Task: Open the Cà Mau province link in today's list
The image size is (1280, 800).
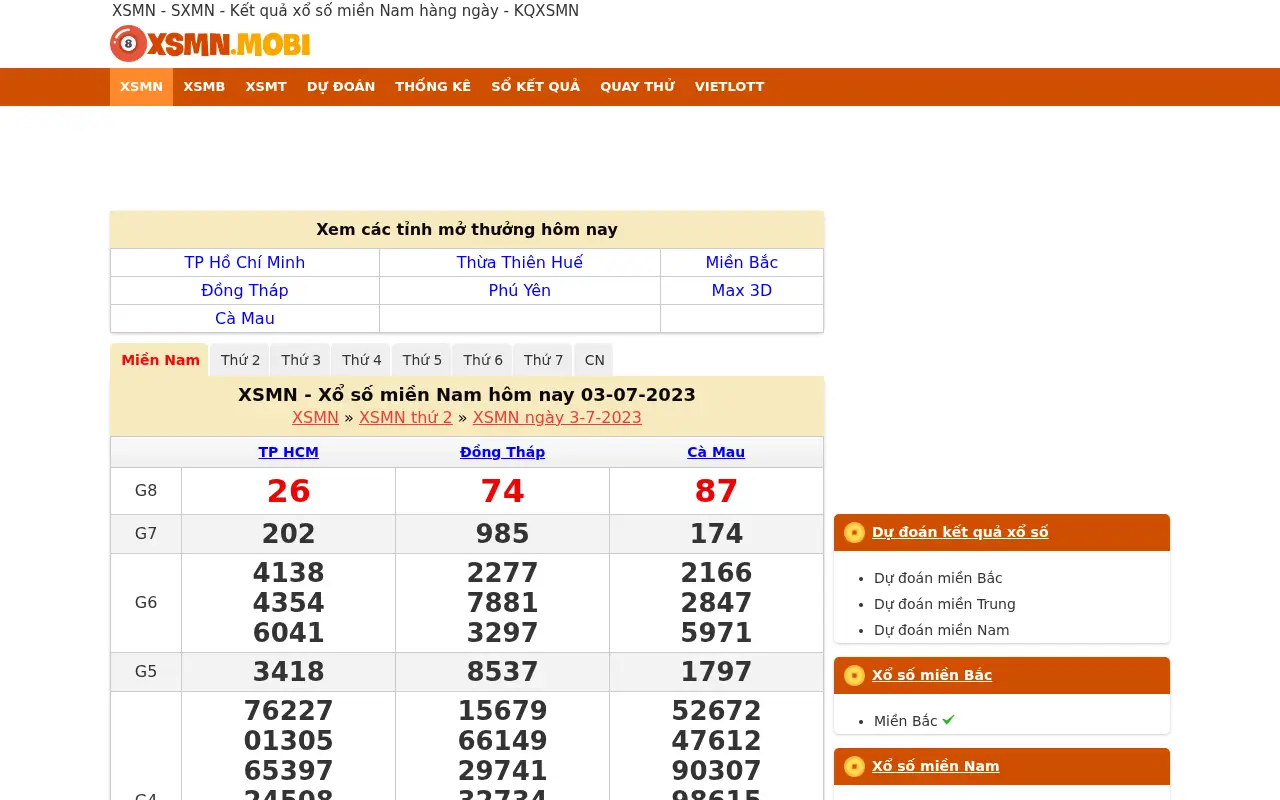Action: [x=245, y=318]
